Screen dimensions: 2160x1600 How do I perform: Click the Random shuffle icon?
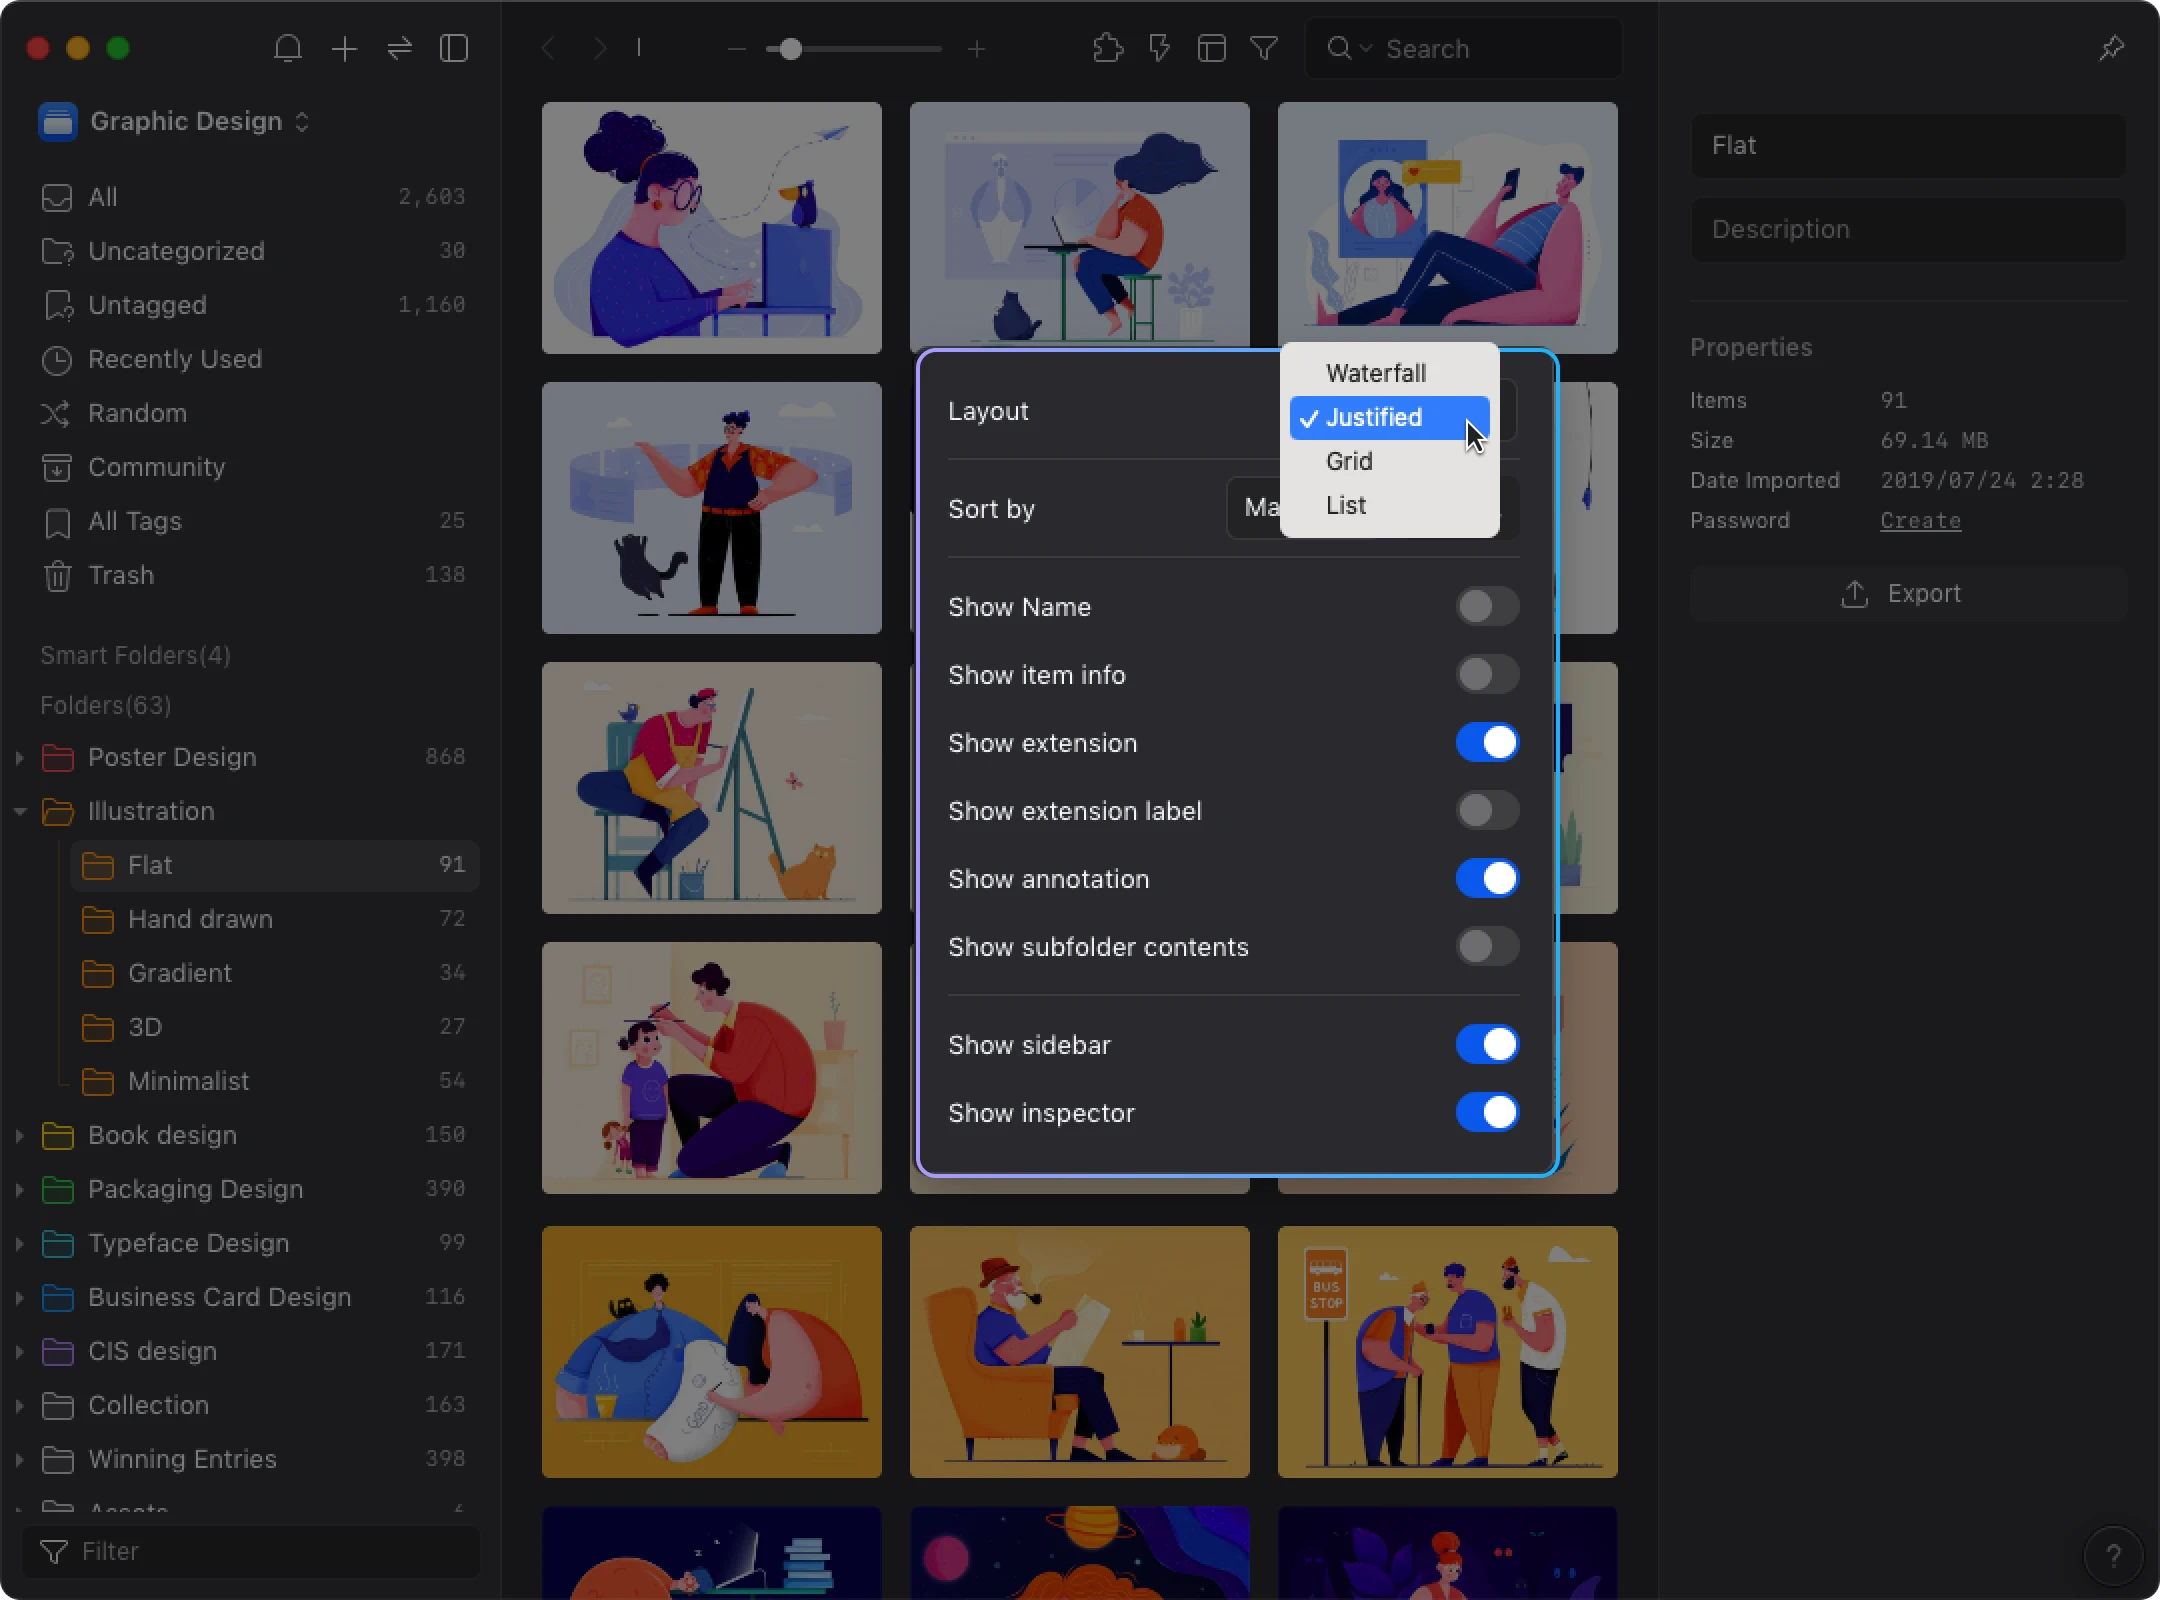55,413
